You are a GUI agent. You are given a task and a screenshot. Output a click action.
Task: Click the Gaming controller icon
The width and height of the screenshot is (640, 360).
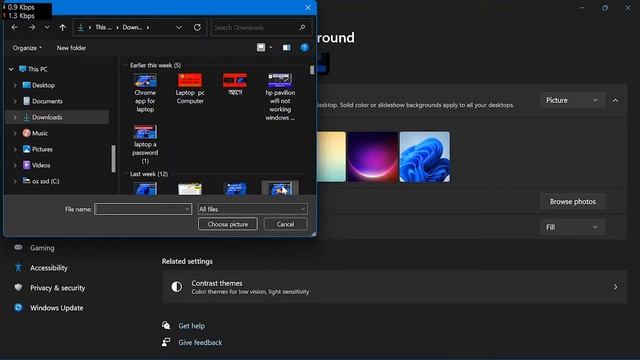point(18,247)
